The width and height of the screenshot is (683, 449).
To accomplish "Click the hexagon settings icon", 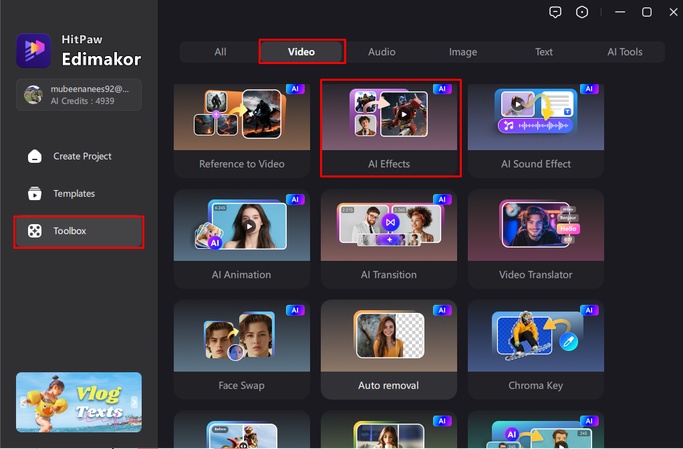I will (x=583, y=12).
